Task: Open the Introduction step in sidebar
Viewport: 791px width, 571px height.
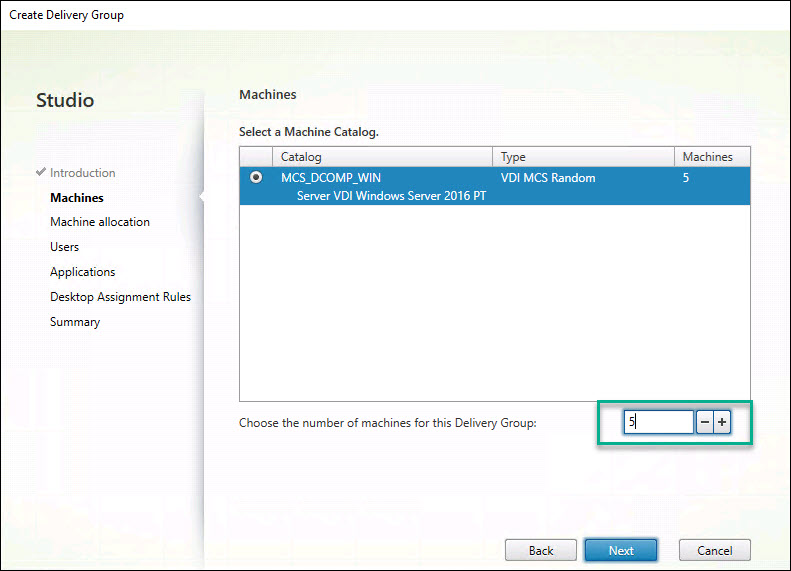Action: coord(82,173)
